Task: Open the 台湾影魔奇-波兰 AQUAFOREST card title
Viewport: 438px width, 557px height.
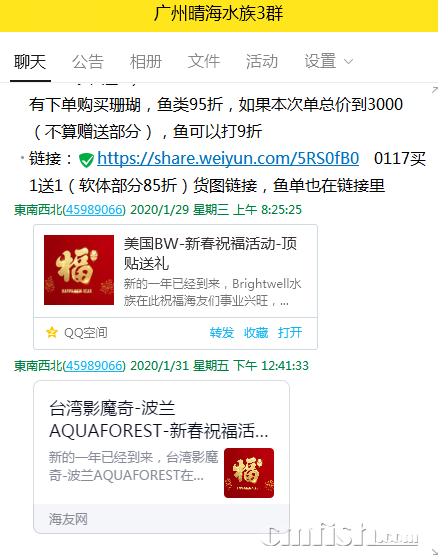Action: tap(158, 420)
